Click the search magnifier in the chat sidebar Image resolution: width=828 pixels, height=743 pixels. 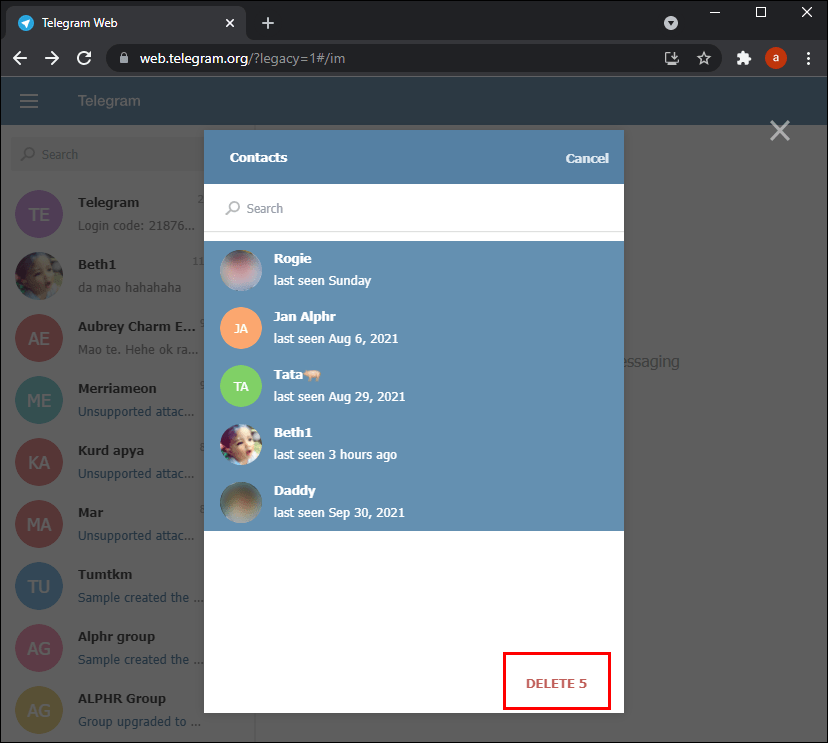pos(29,154)
